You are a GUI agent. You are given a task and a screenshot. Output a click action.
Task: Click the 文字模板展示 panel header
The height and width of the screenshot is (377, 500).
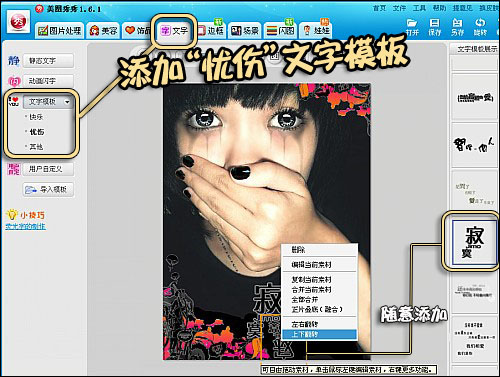[x=477, y=49]
